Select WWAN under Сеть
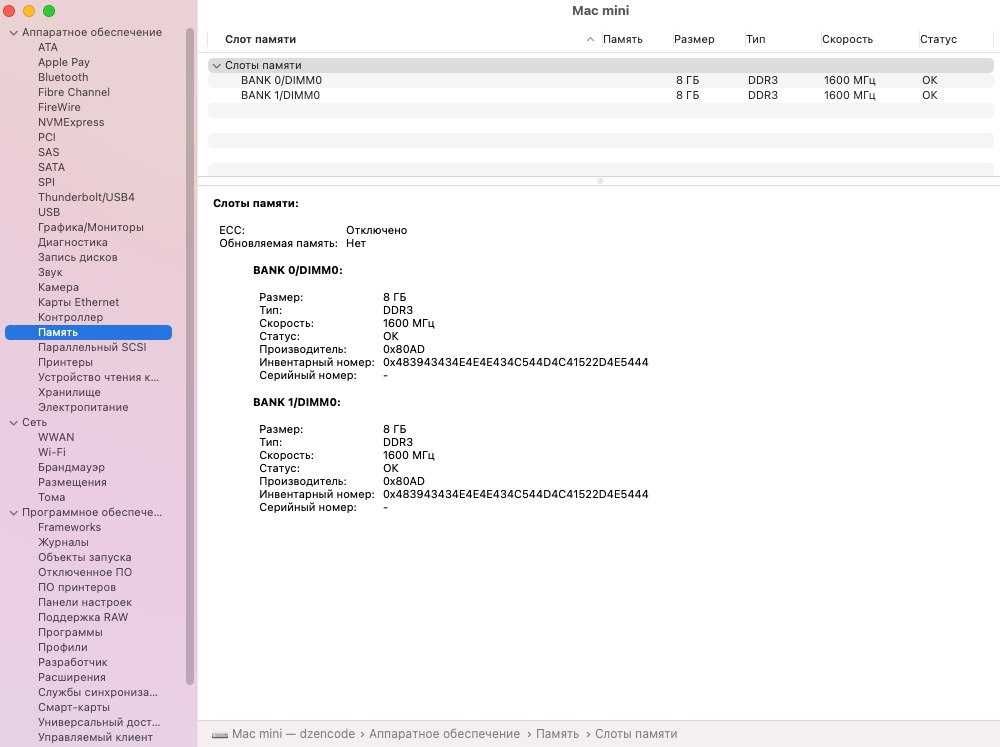Image resolution: width=1000 pixels, height=747 pixels. coord(56,438)
